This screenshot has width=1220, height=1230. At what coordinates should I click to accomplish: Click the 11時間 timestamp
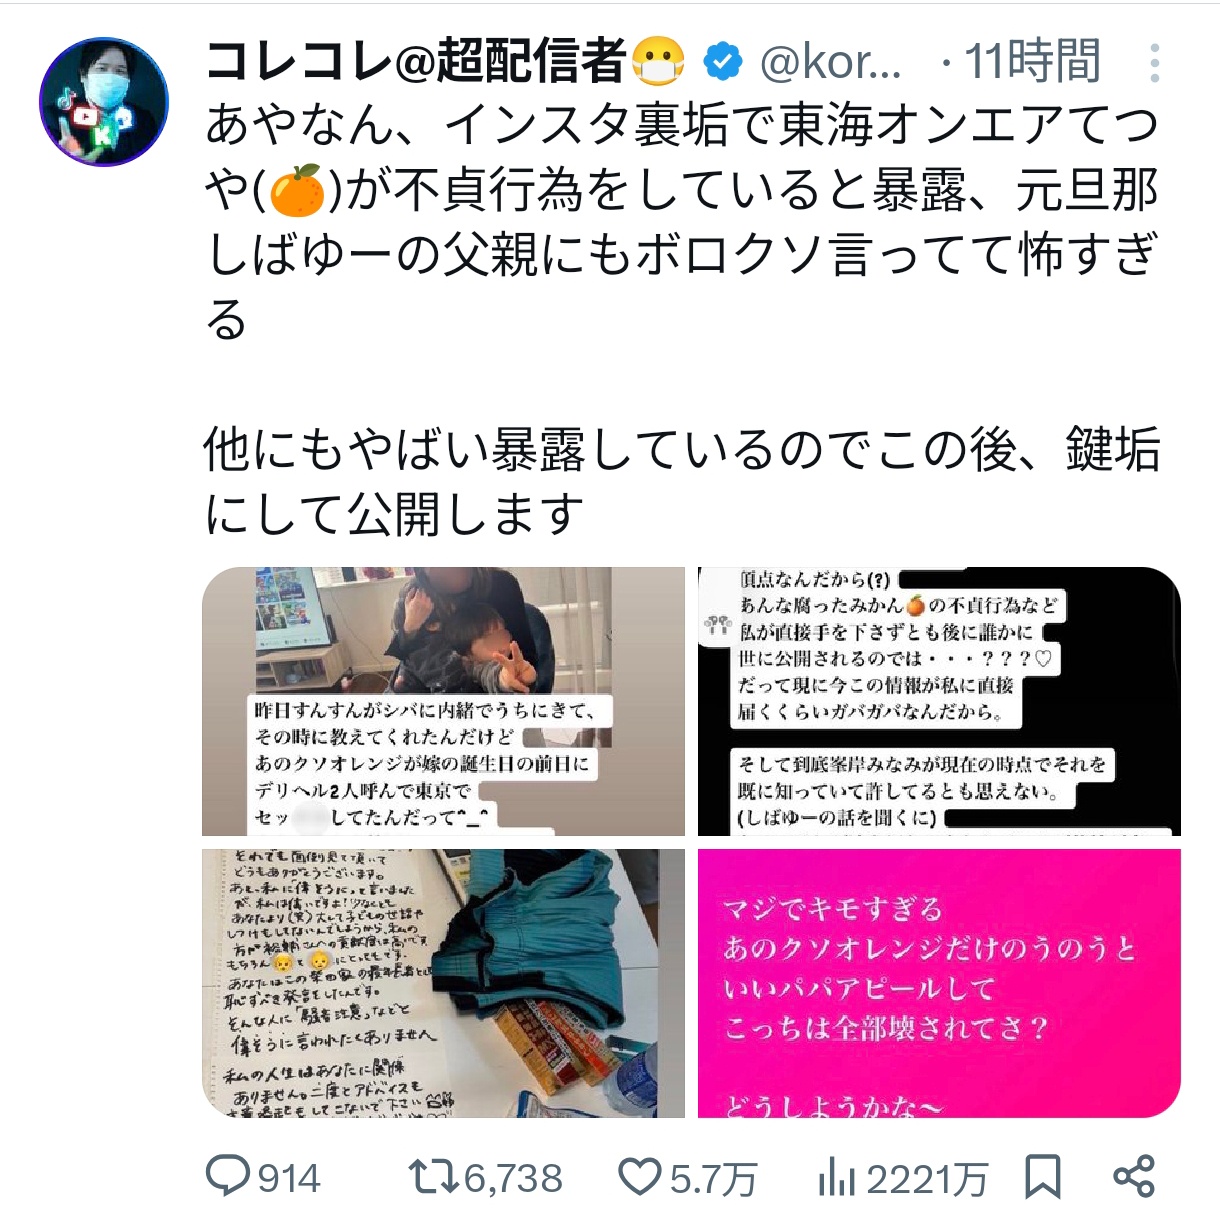click(1033, 62)
